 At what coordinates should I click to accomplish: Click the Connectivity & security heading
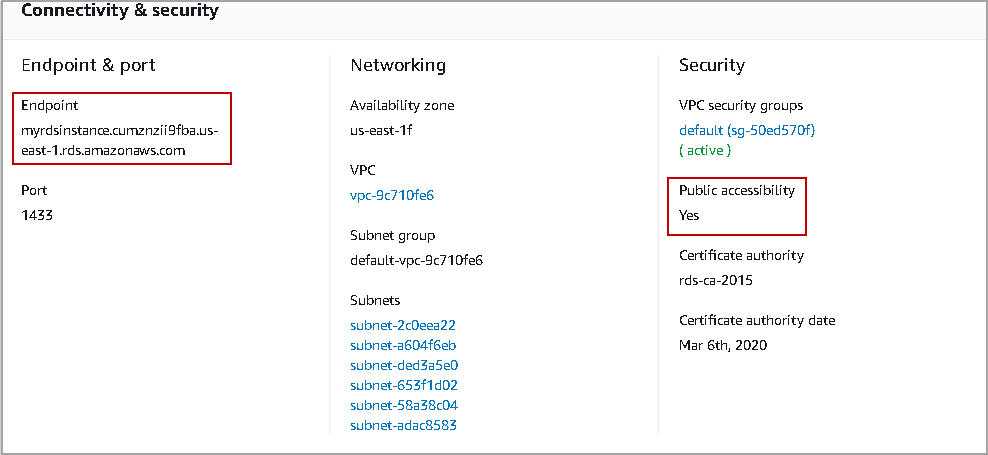pos(120,12)
